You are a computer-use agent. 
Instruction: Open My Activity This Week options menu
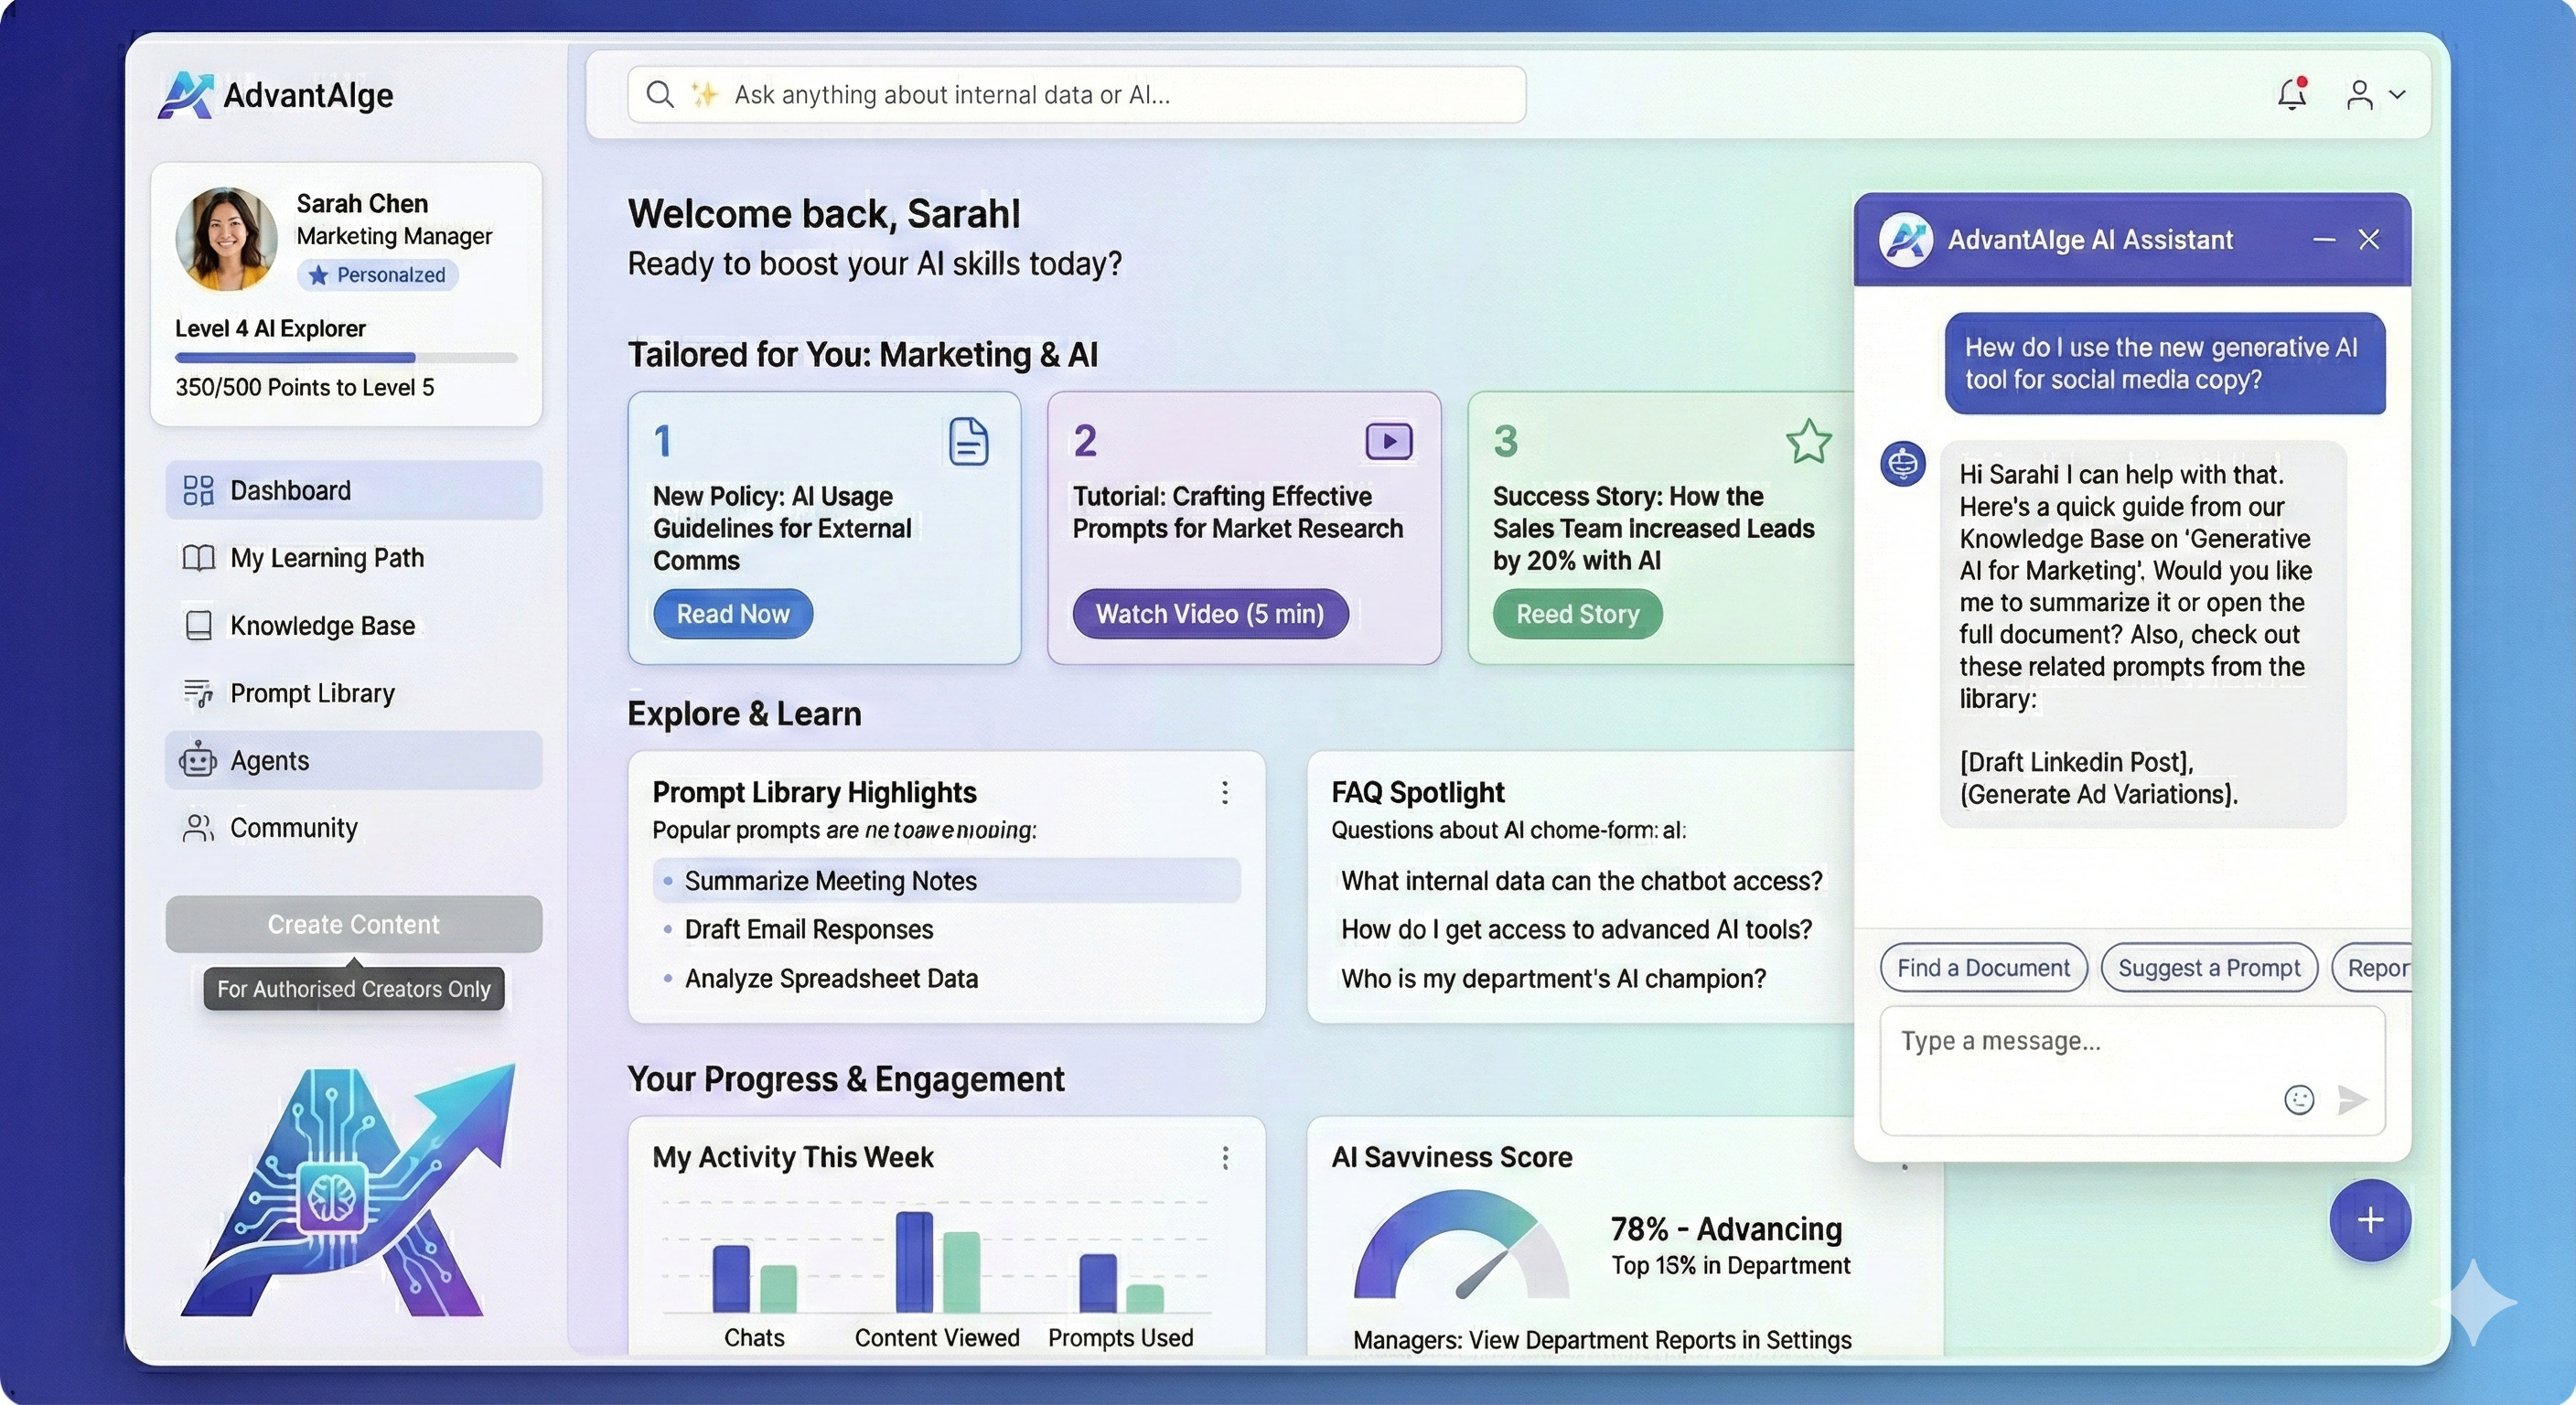click(x=1225, y=1159)
